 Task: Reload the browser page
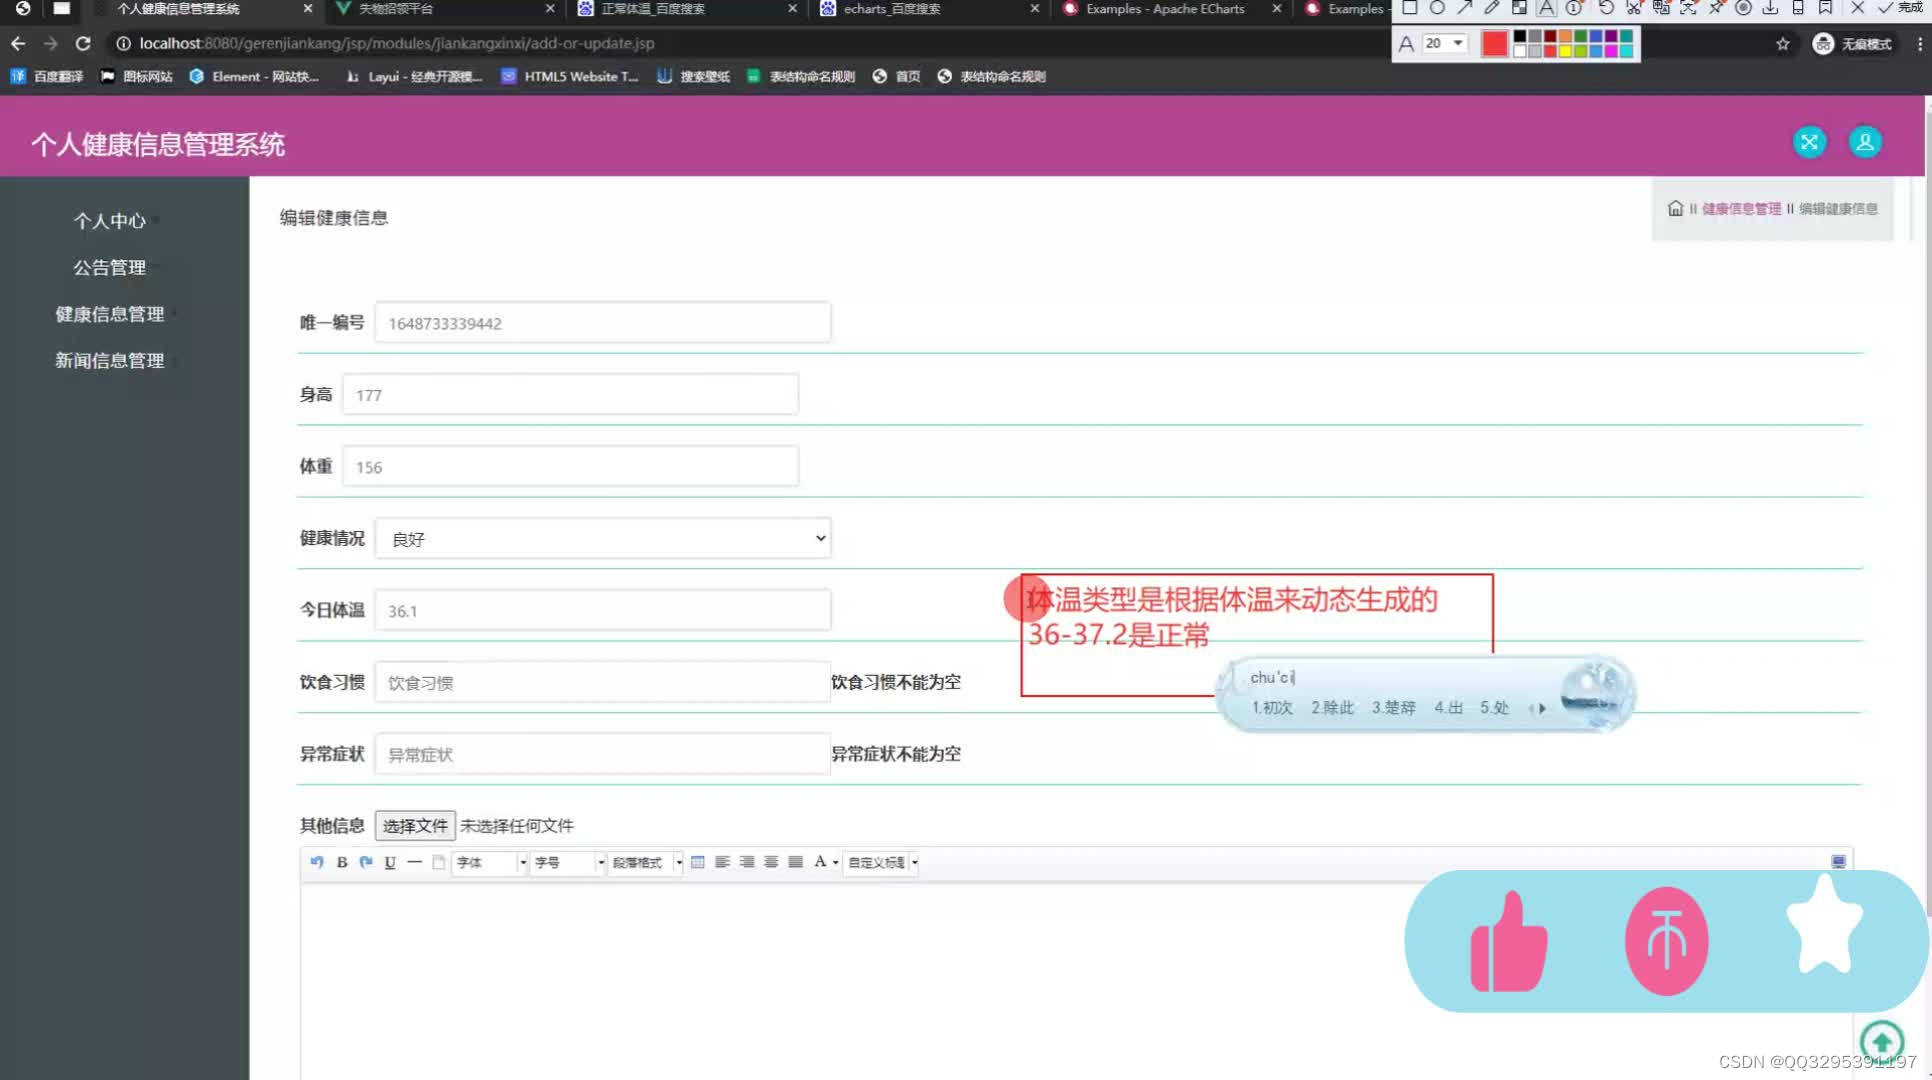83,44
